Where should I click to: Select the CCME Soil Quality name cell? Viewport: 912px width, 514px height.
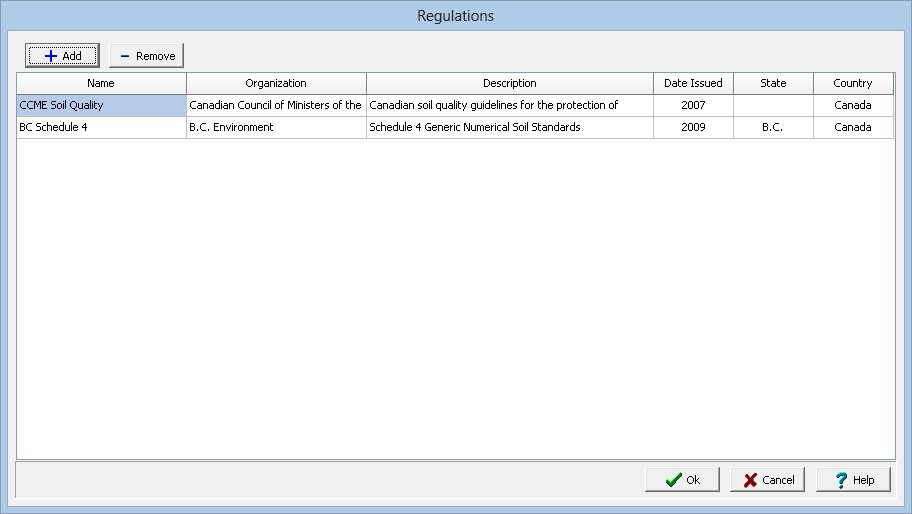tap(101, 105)
